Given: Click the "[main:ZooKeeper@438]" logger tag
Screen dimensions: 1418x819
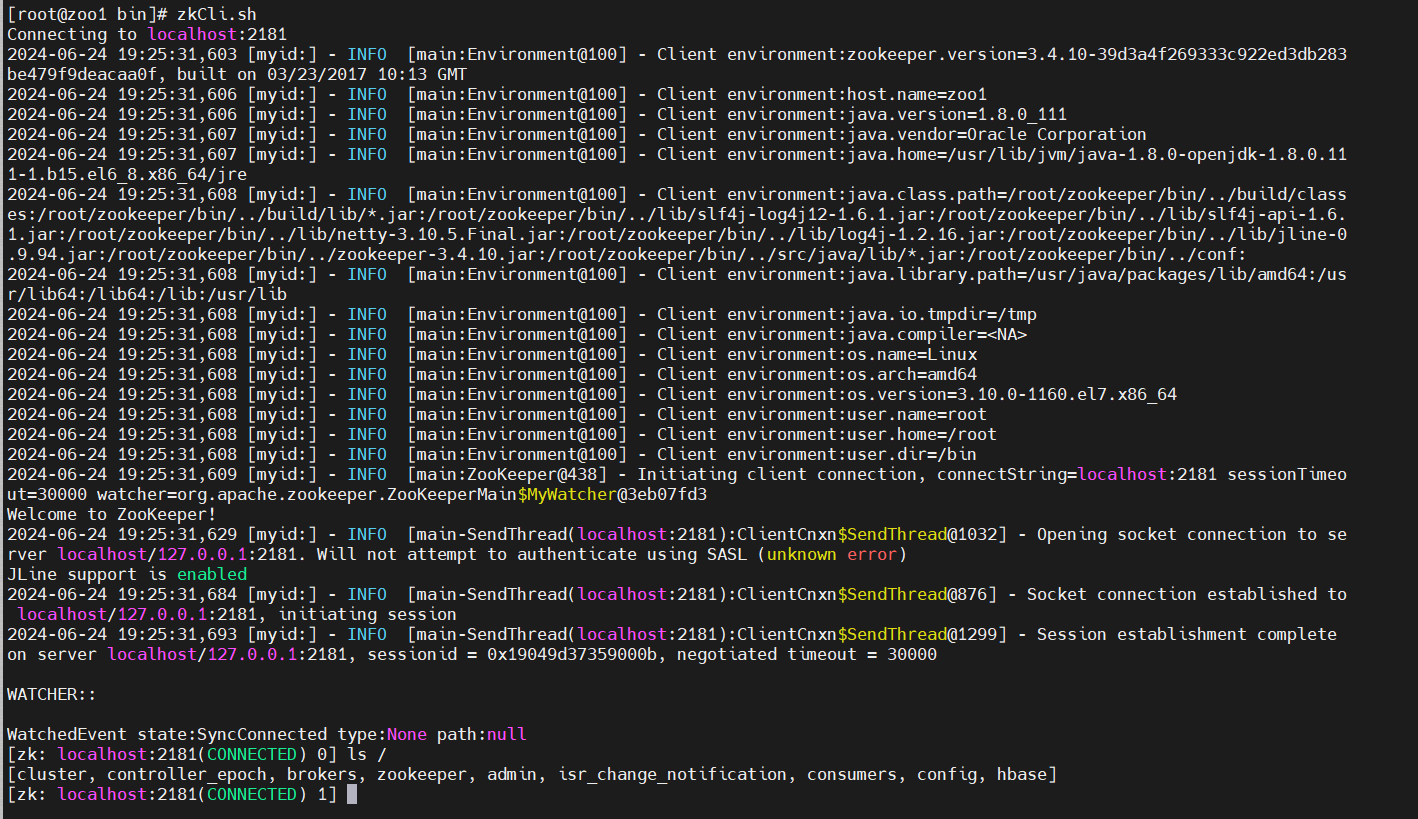Looking at the screenshot, I should [x=512, y=474].
